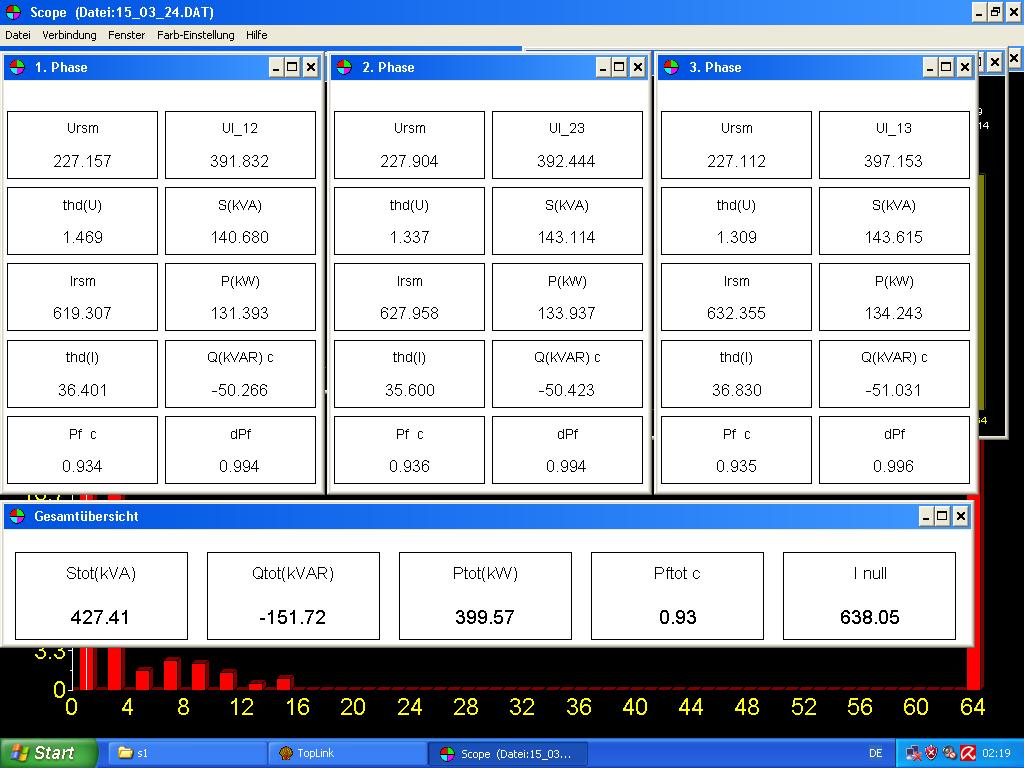Open the Farb-Einstellung menu
This screenshot has height=768, width=1024.
coord(195,35)
